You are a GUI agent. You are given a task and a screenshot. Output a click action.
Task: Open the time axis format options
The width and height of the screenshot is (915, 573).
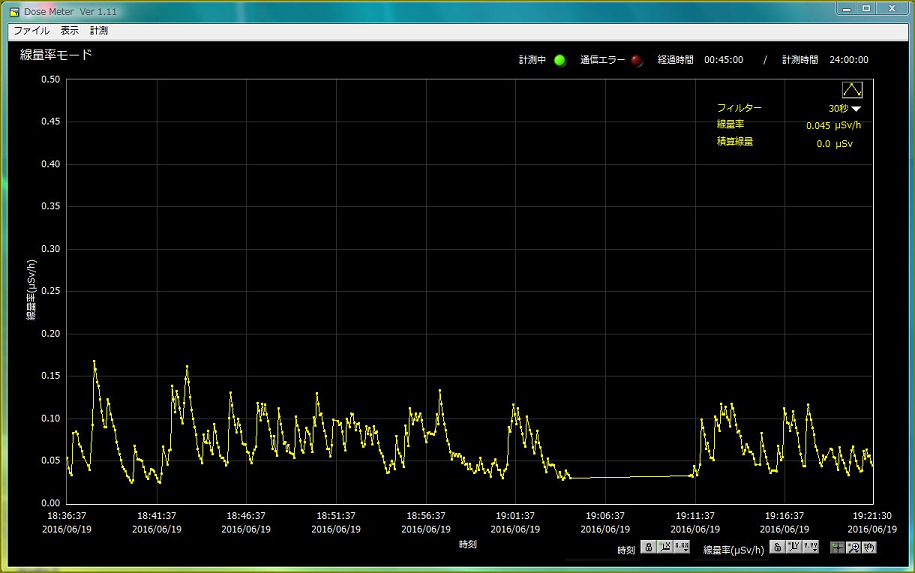[682, 547]
